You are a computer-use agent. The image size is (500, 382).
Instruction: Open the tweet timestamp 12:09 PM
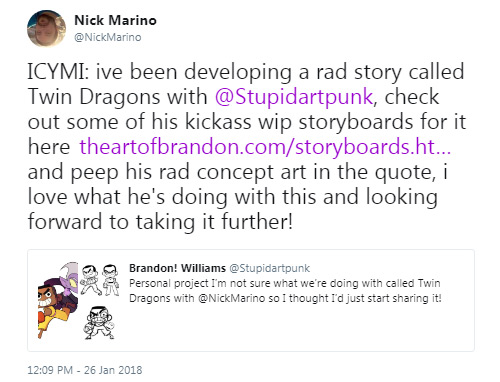pos(50,370)
